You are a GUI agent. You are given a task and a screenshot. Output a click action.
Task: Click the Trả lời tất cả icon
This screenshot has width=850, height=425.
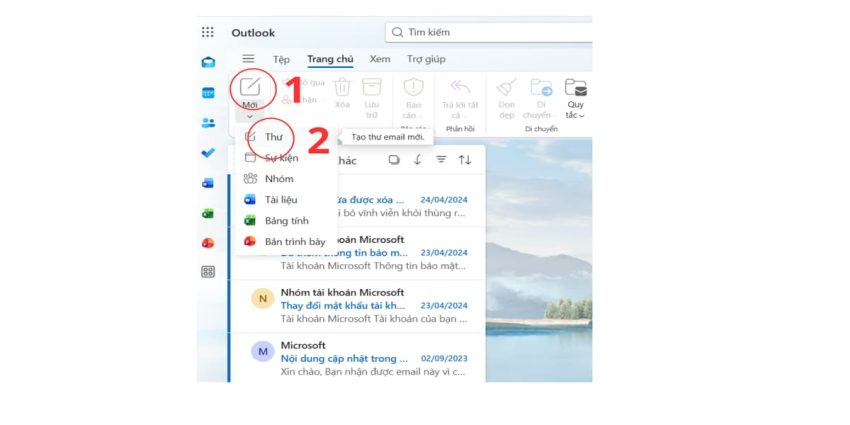click(x=460, y=87)
